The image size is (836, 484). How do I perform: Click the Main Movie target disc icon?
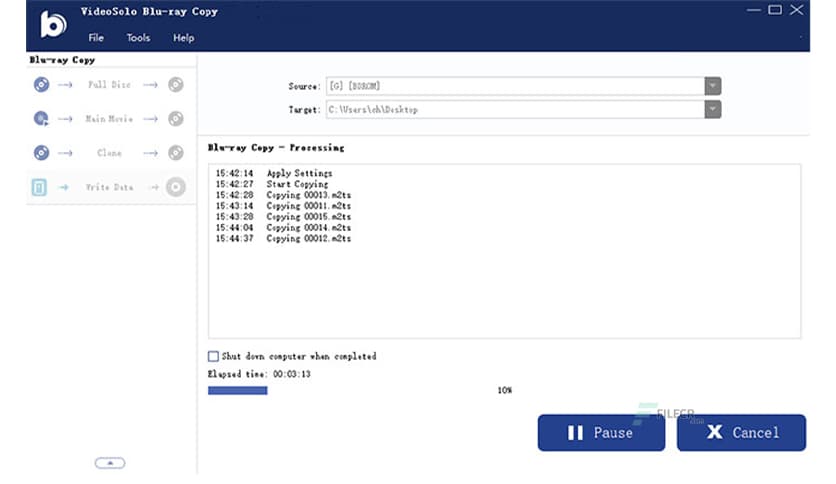175,118
